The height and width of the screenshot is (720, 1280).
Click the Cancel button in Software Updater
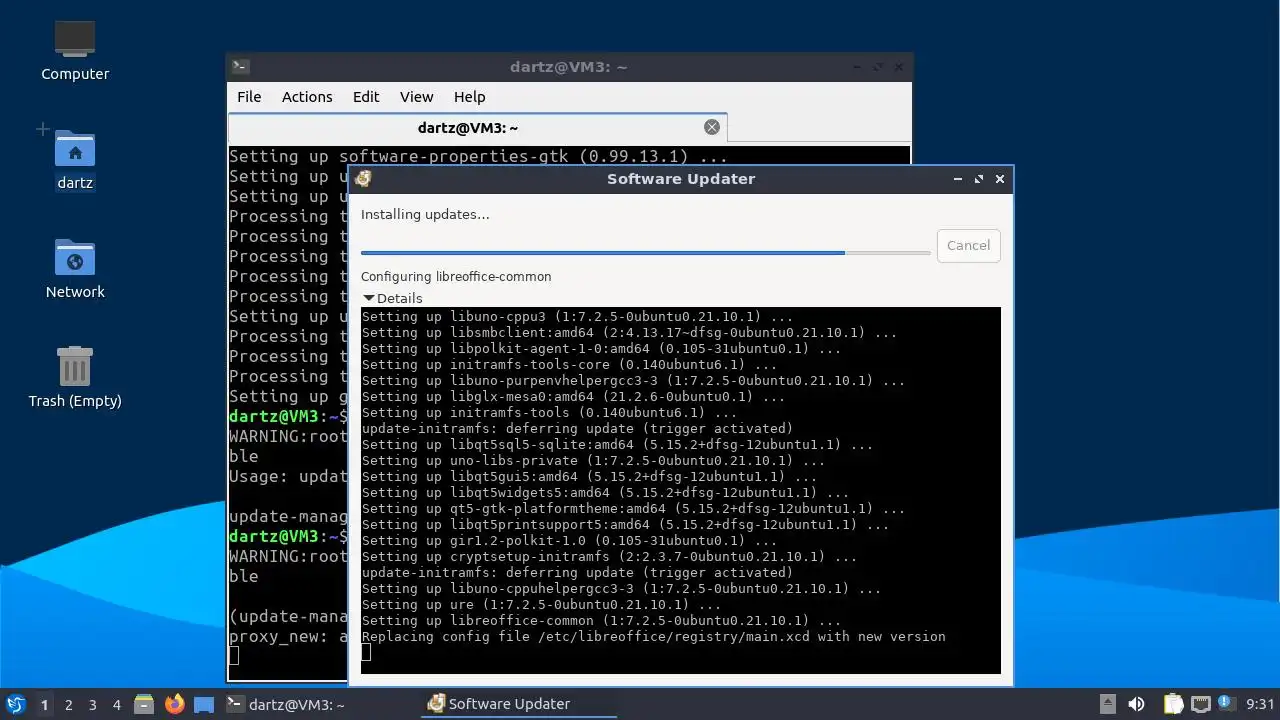[968, 245]
